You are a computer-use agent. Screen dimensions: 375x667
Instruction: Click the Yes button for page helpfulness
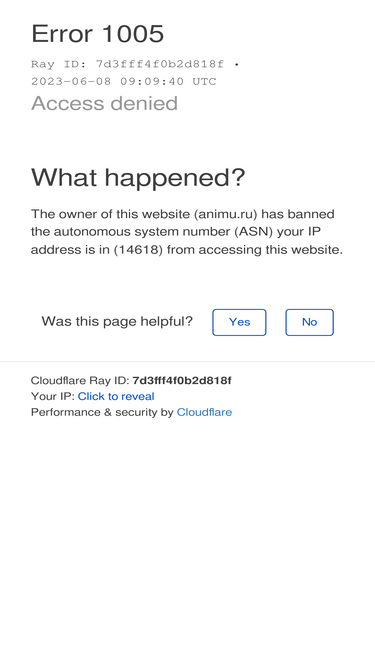coord(239,322)
